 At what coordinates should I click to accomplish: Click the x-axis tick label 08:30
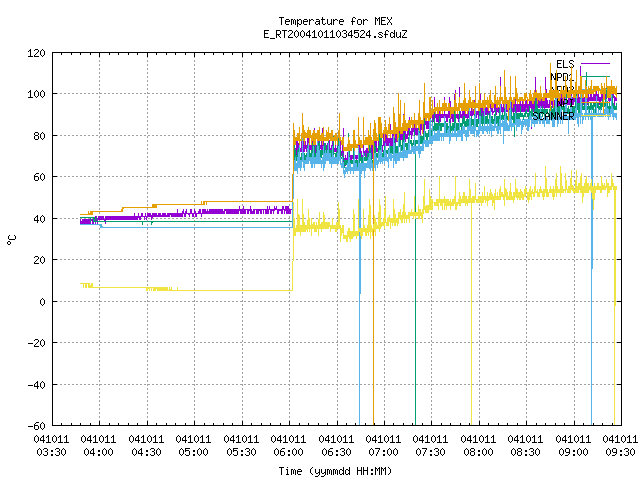click(x=525, y=452)
